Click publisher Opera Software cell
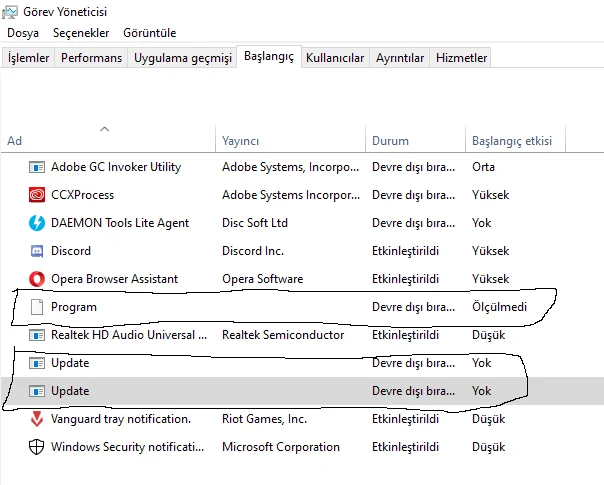Image resolution: width=604 pixels, height=485 pixels. 262,279
